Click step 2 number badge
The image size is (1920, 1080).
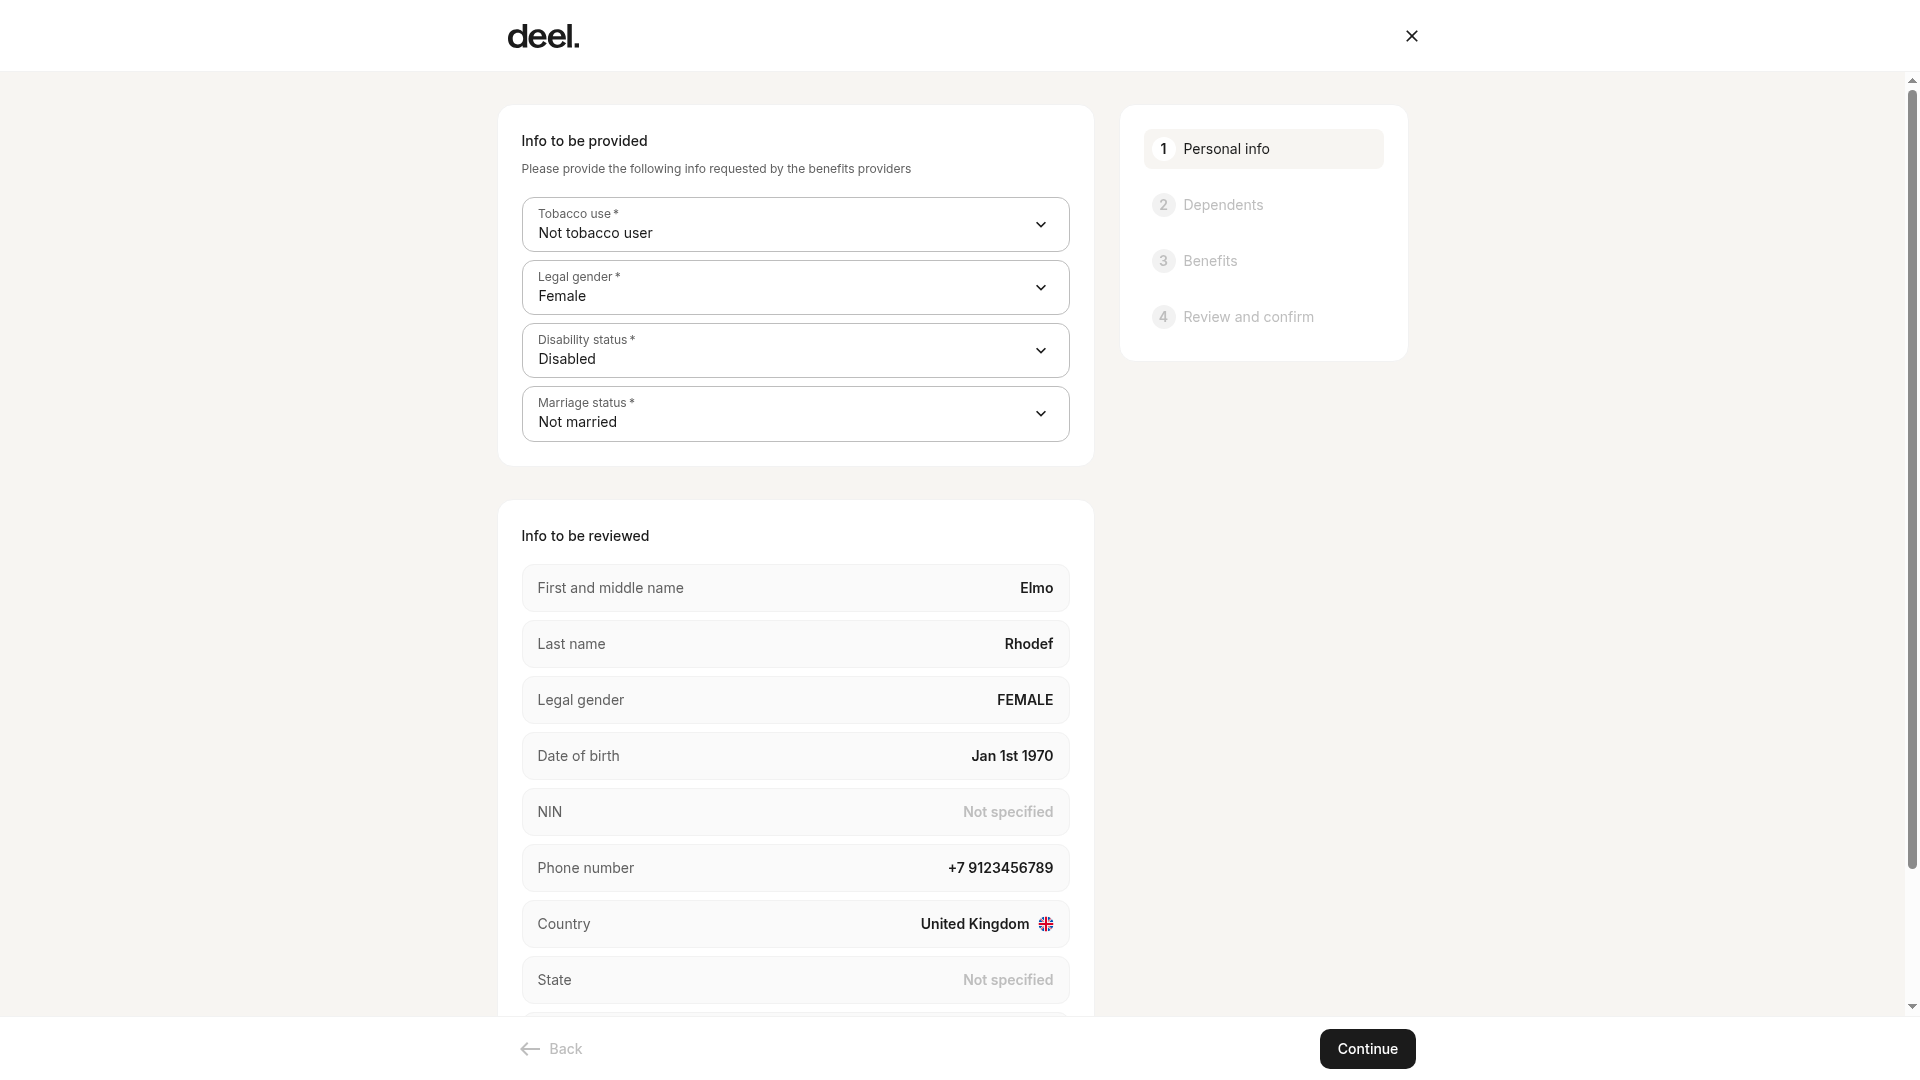click(1163, 205)
